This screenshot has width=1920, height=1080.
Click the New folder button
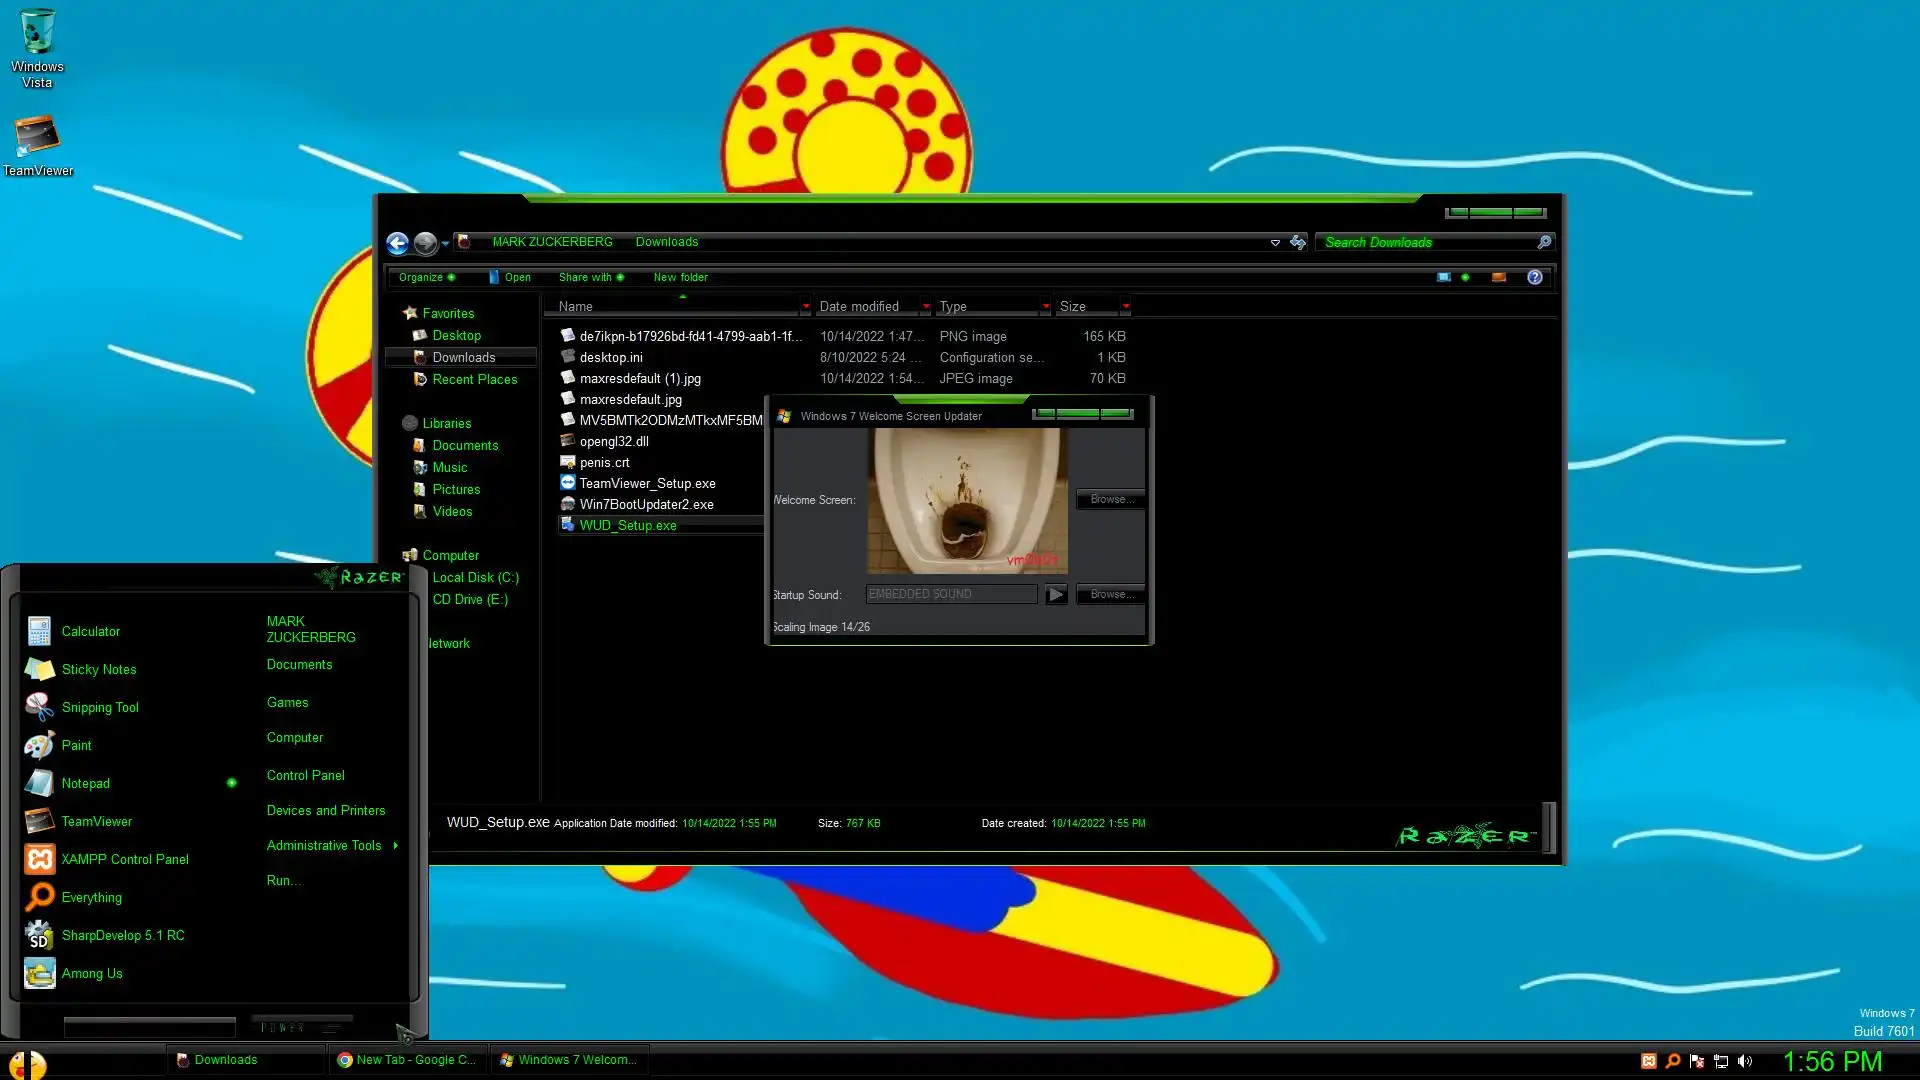tap(680, 277)
